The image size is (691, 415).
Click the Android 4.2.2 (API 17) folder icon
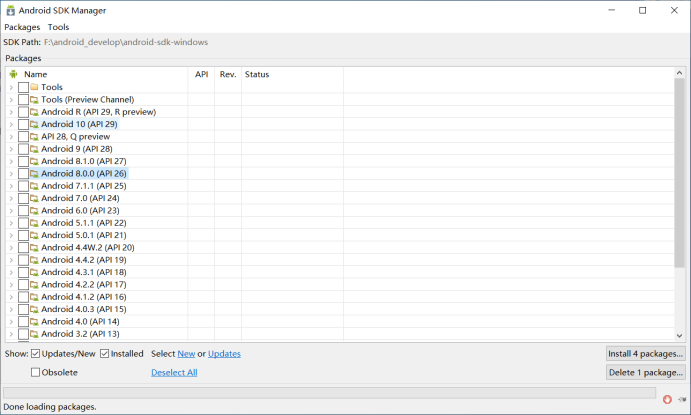(34, 285)
